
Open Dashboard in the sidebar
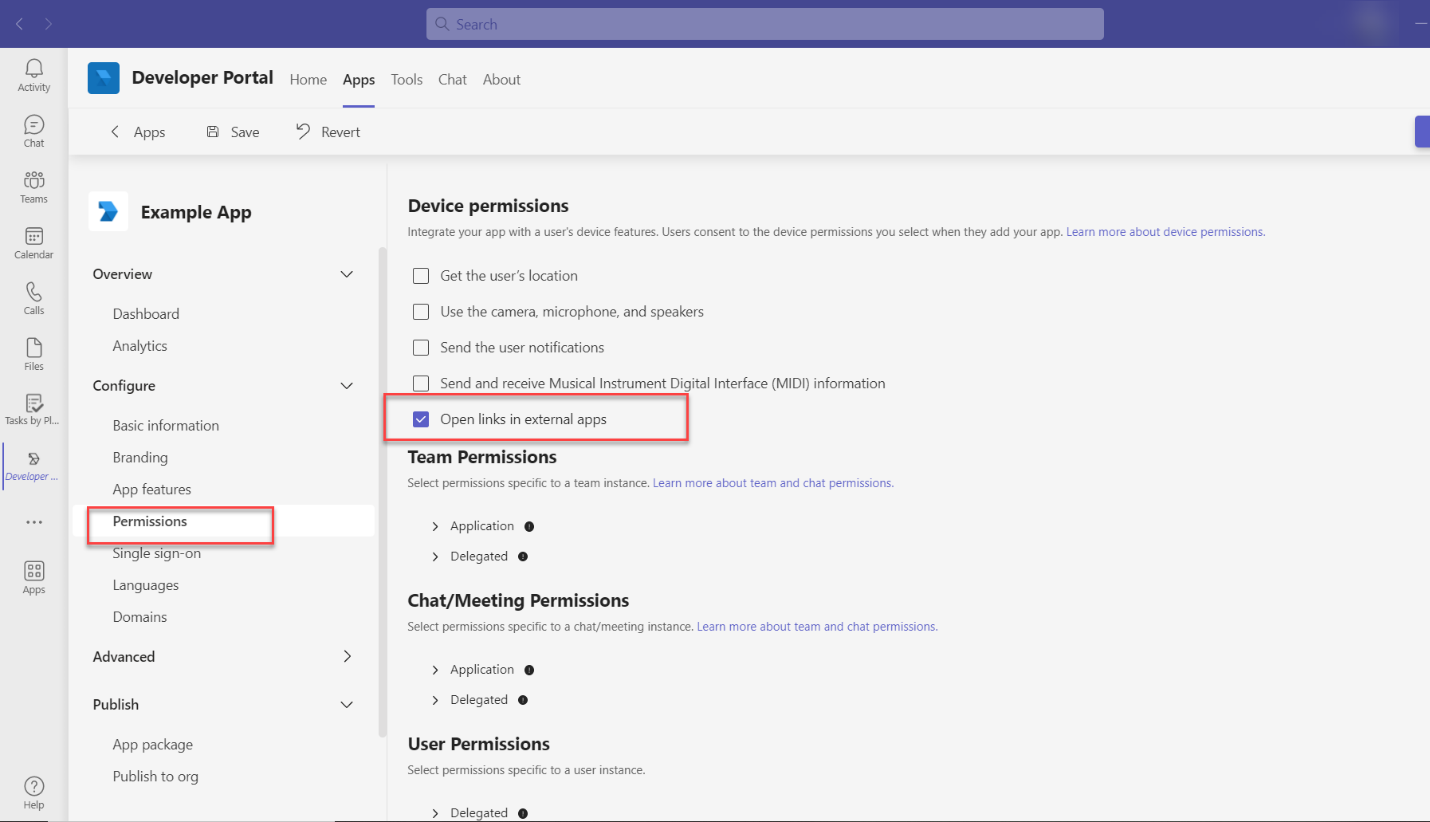click(x=146, y=314)
